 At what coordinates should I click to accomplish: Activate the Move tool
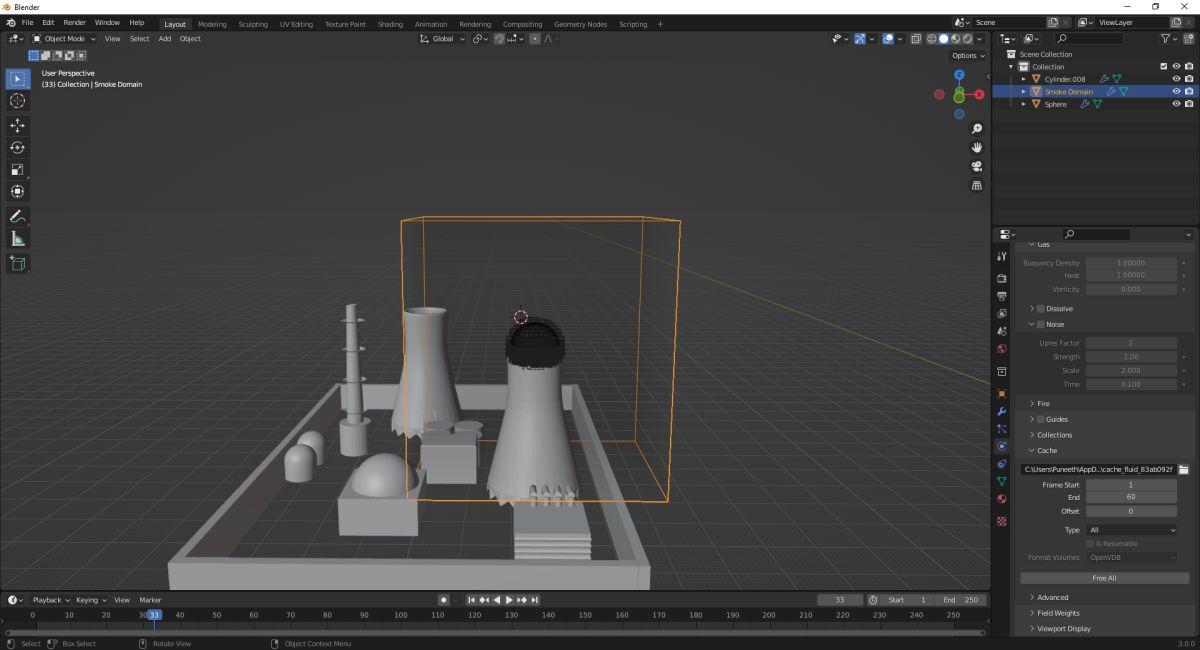[18, 125]
